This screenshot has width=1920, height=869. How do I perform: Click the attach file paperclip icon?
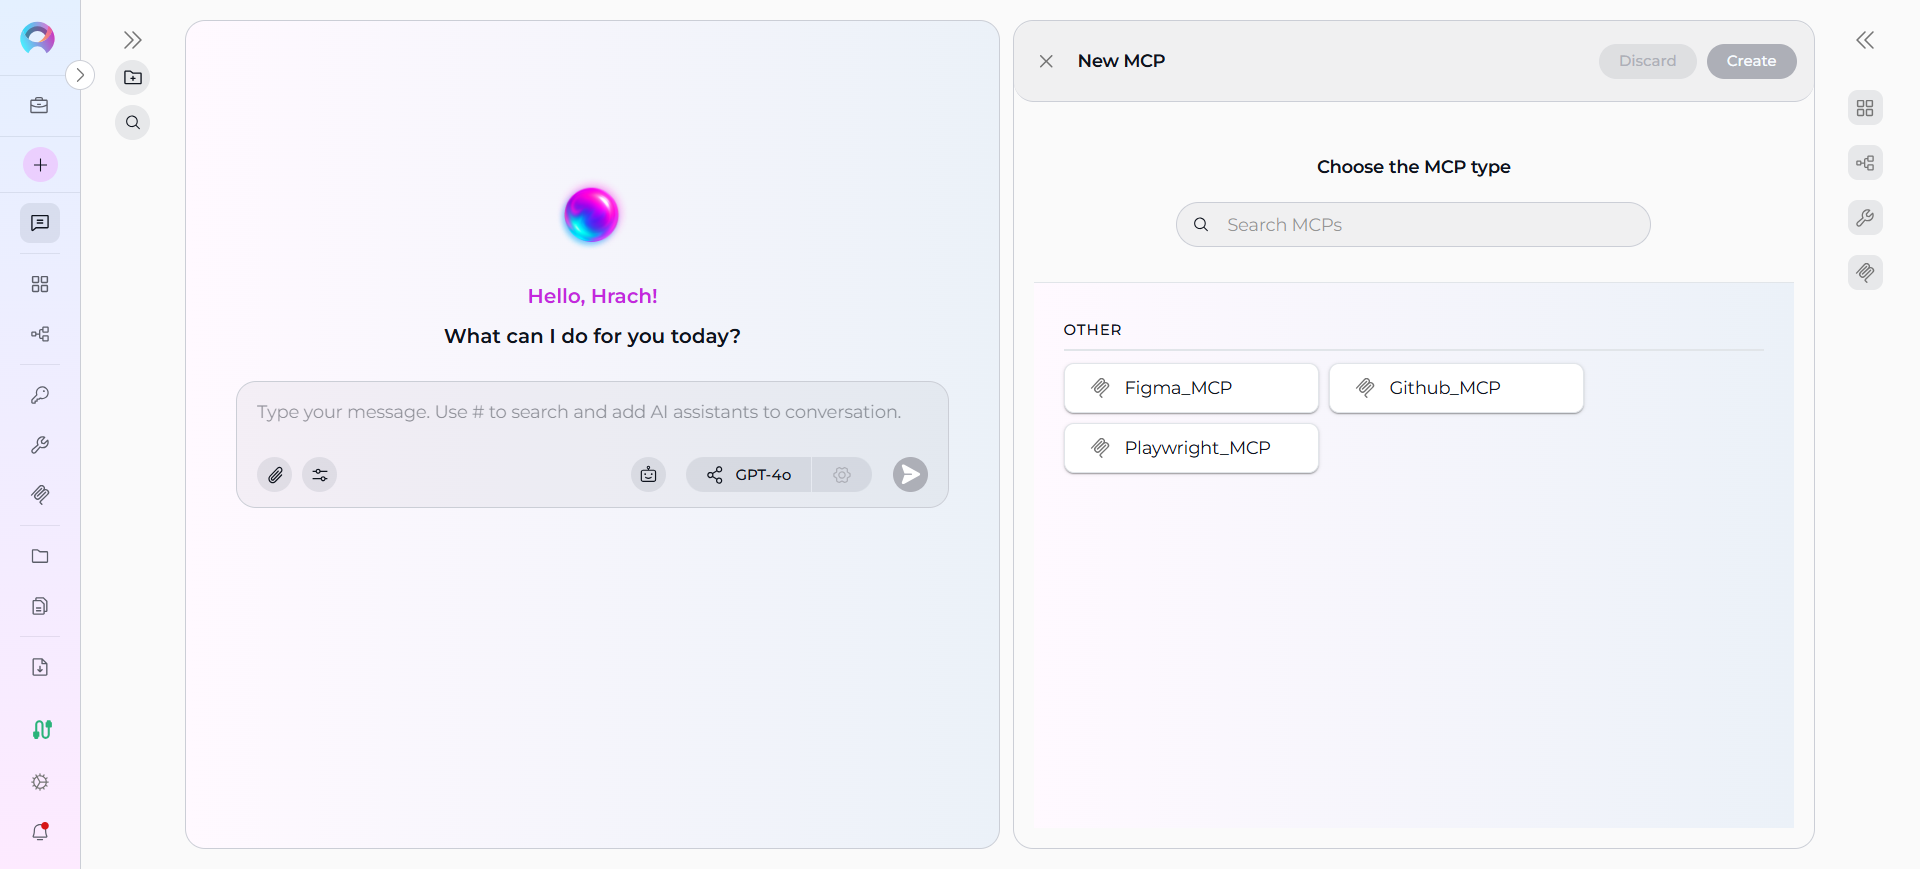coord(275,475)
